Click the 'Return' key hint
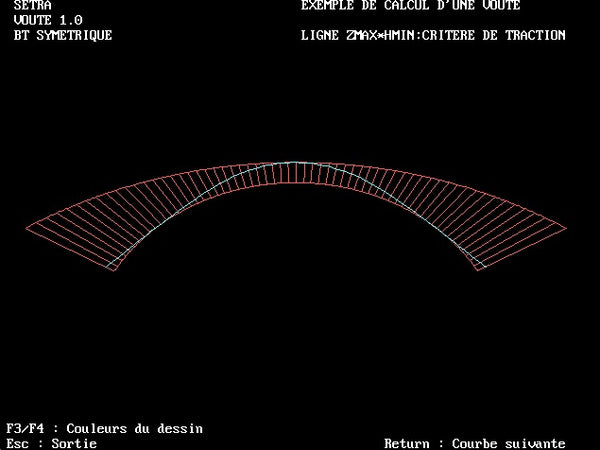 tap(407, 443)
